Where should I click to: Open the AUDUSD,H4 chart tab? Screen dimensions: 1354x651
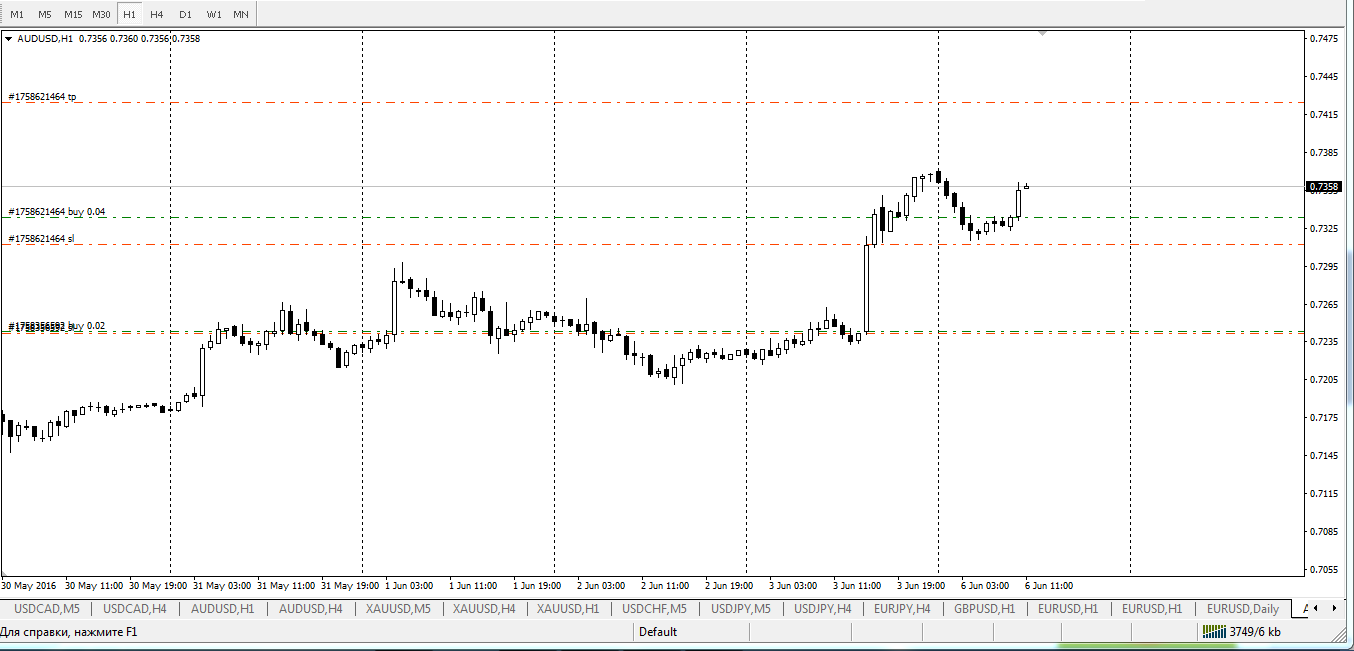pyautogui.click(x=311, y=608)
